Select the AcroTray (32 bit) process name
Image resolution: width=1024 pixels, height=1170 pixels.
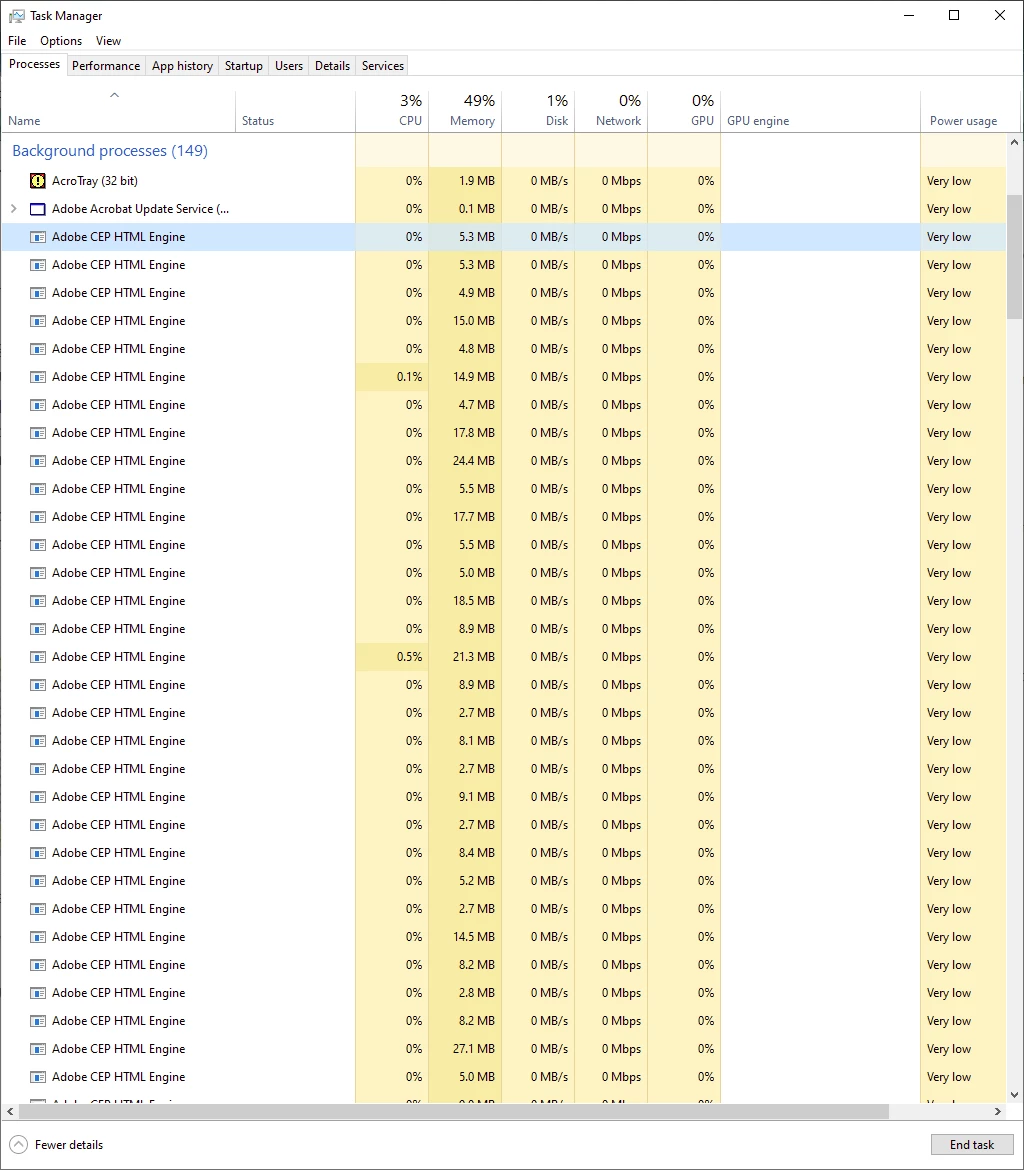coord(95,181)
